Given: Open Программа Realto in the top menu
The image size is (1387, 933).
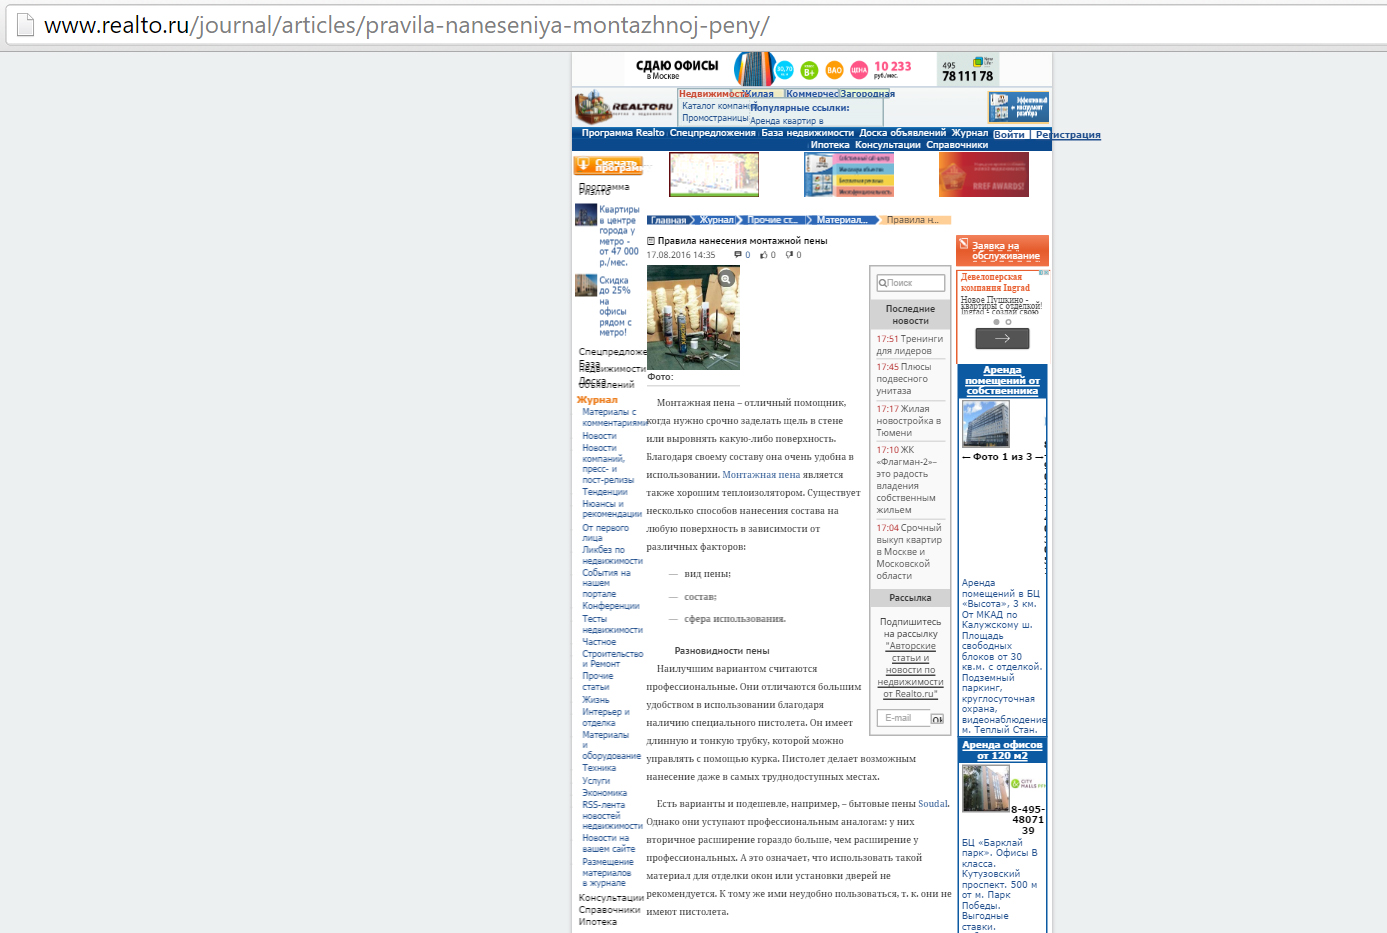Looking at the screenshot, I should point(623,133).
